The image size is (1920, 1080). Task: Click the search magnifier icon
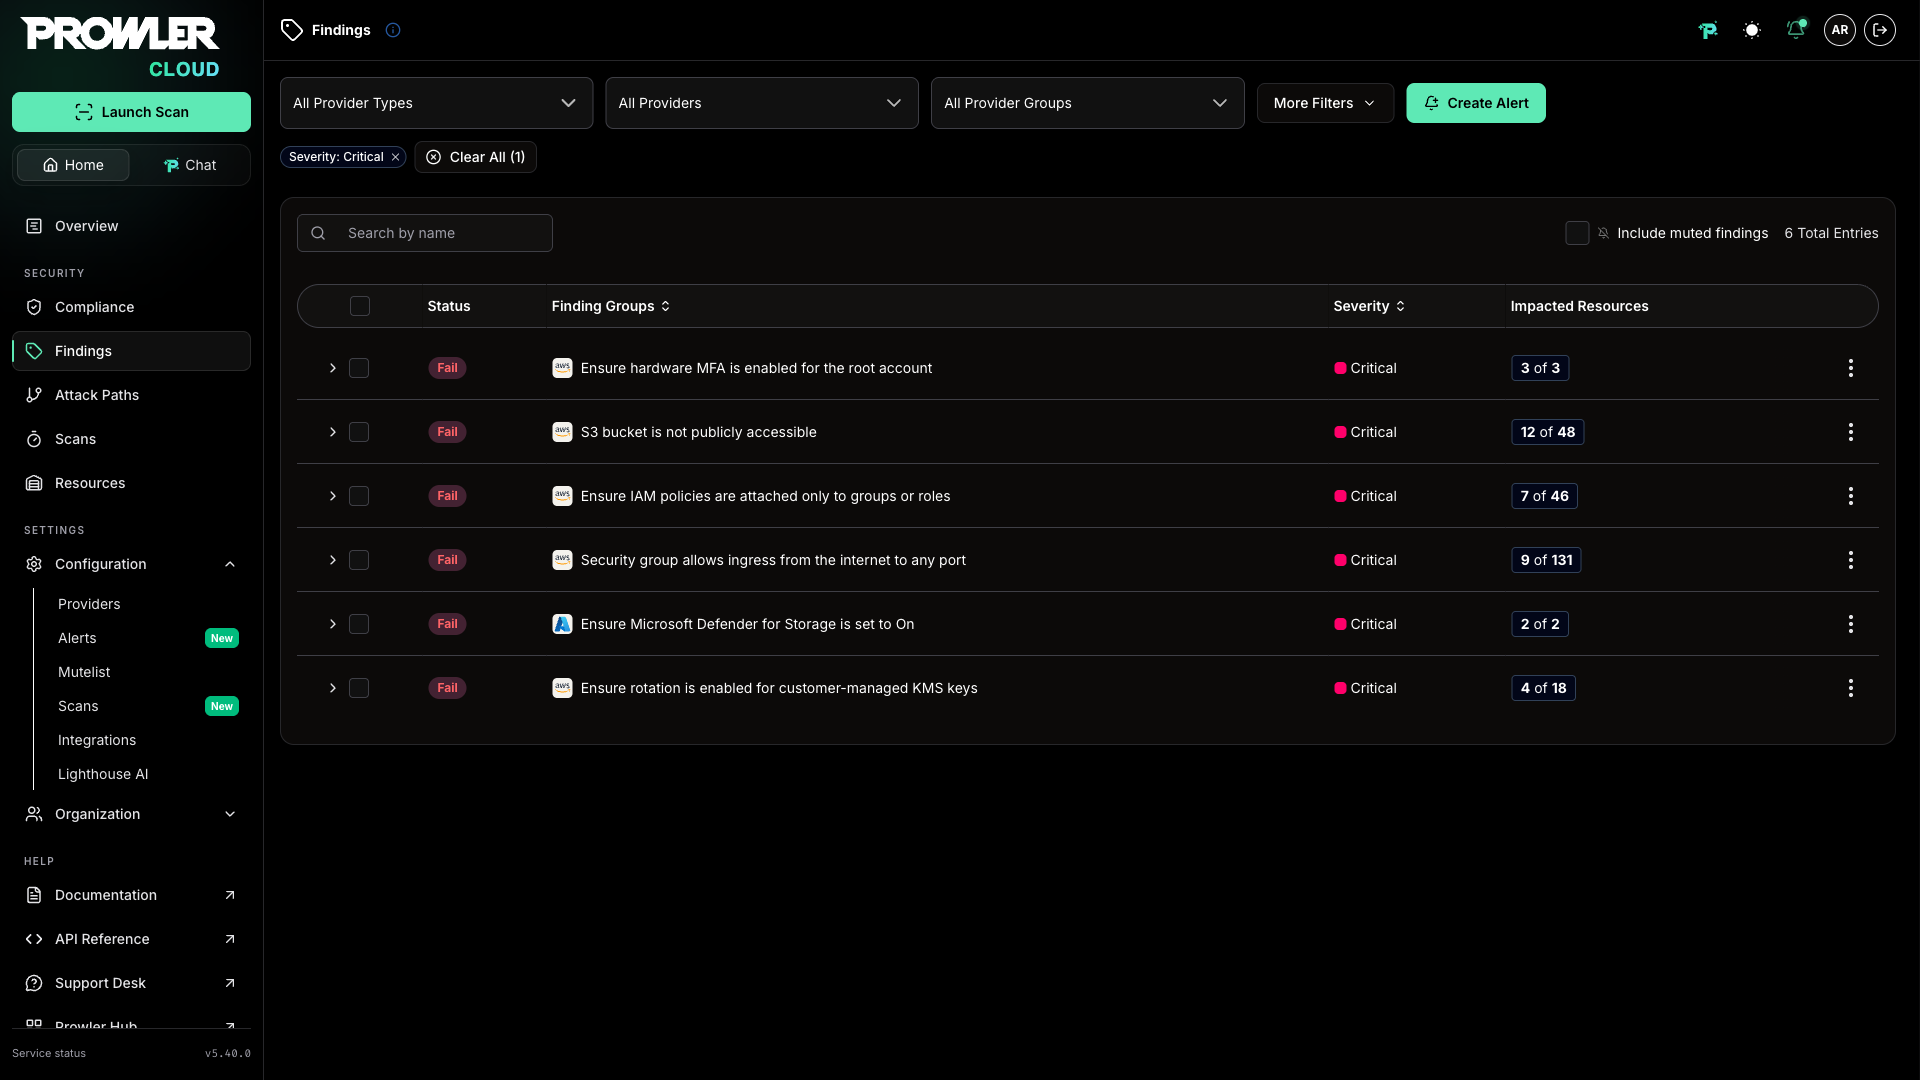click(x=318, y=233)
